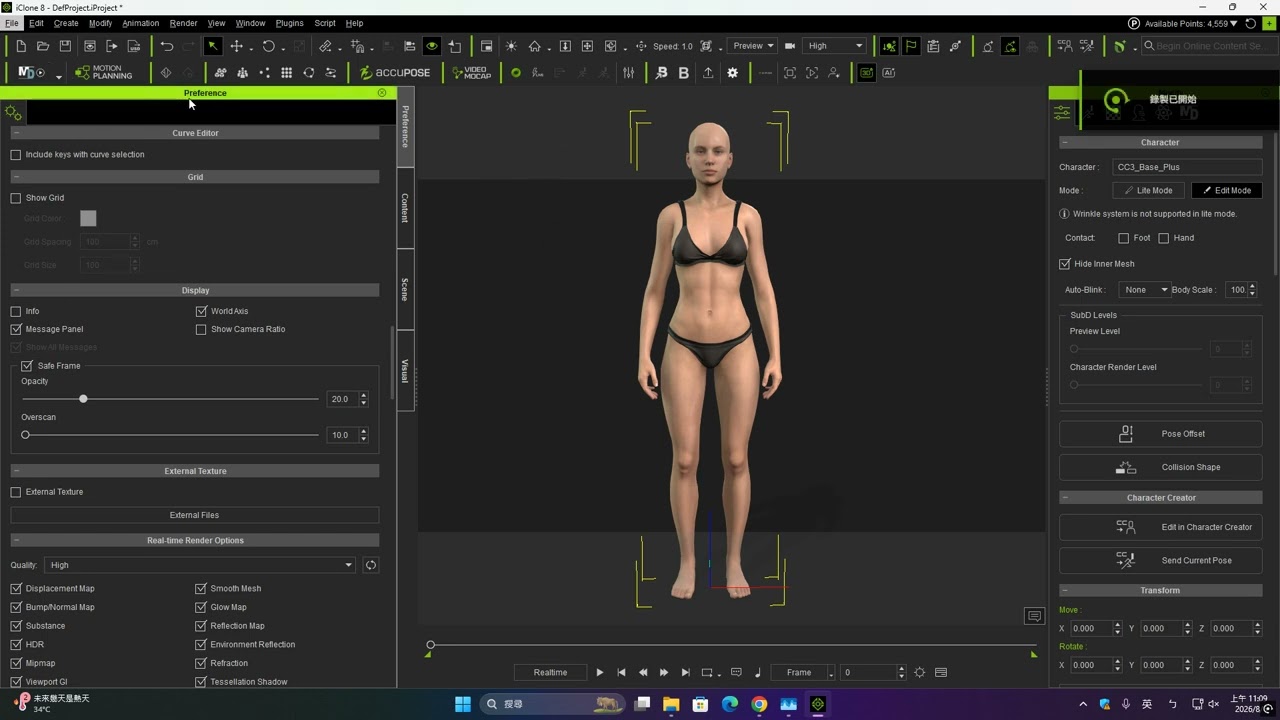This screenshot has width=1280, height=720.
Task: Click the grid dots icon in second toolbar
Action: tap(287, 73)
